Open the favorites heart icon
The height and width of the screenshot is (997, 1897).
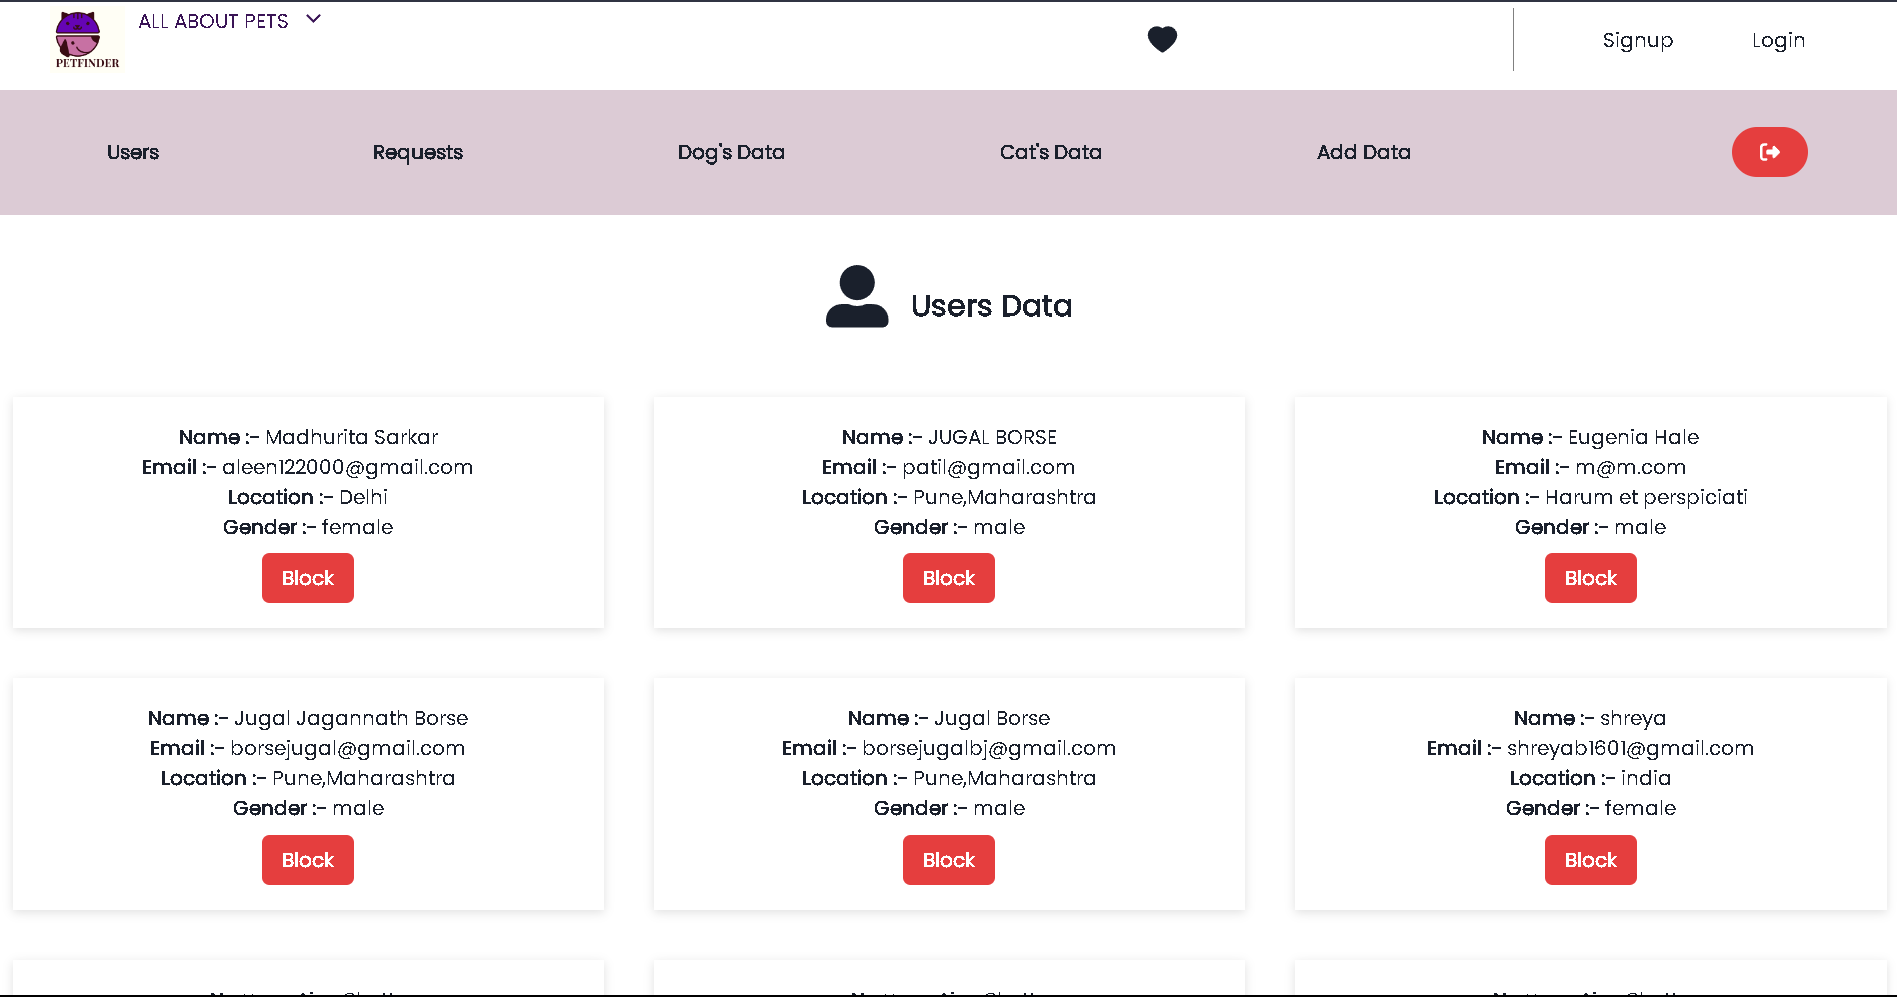pos(1162,39)
